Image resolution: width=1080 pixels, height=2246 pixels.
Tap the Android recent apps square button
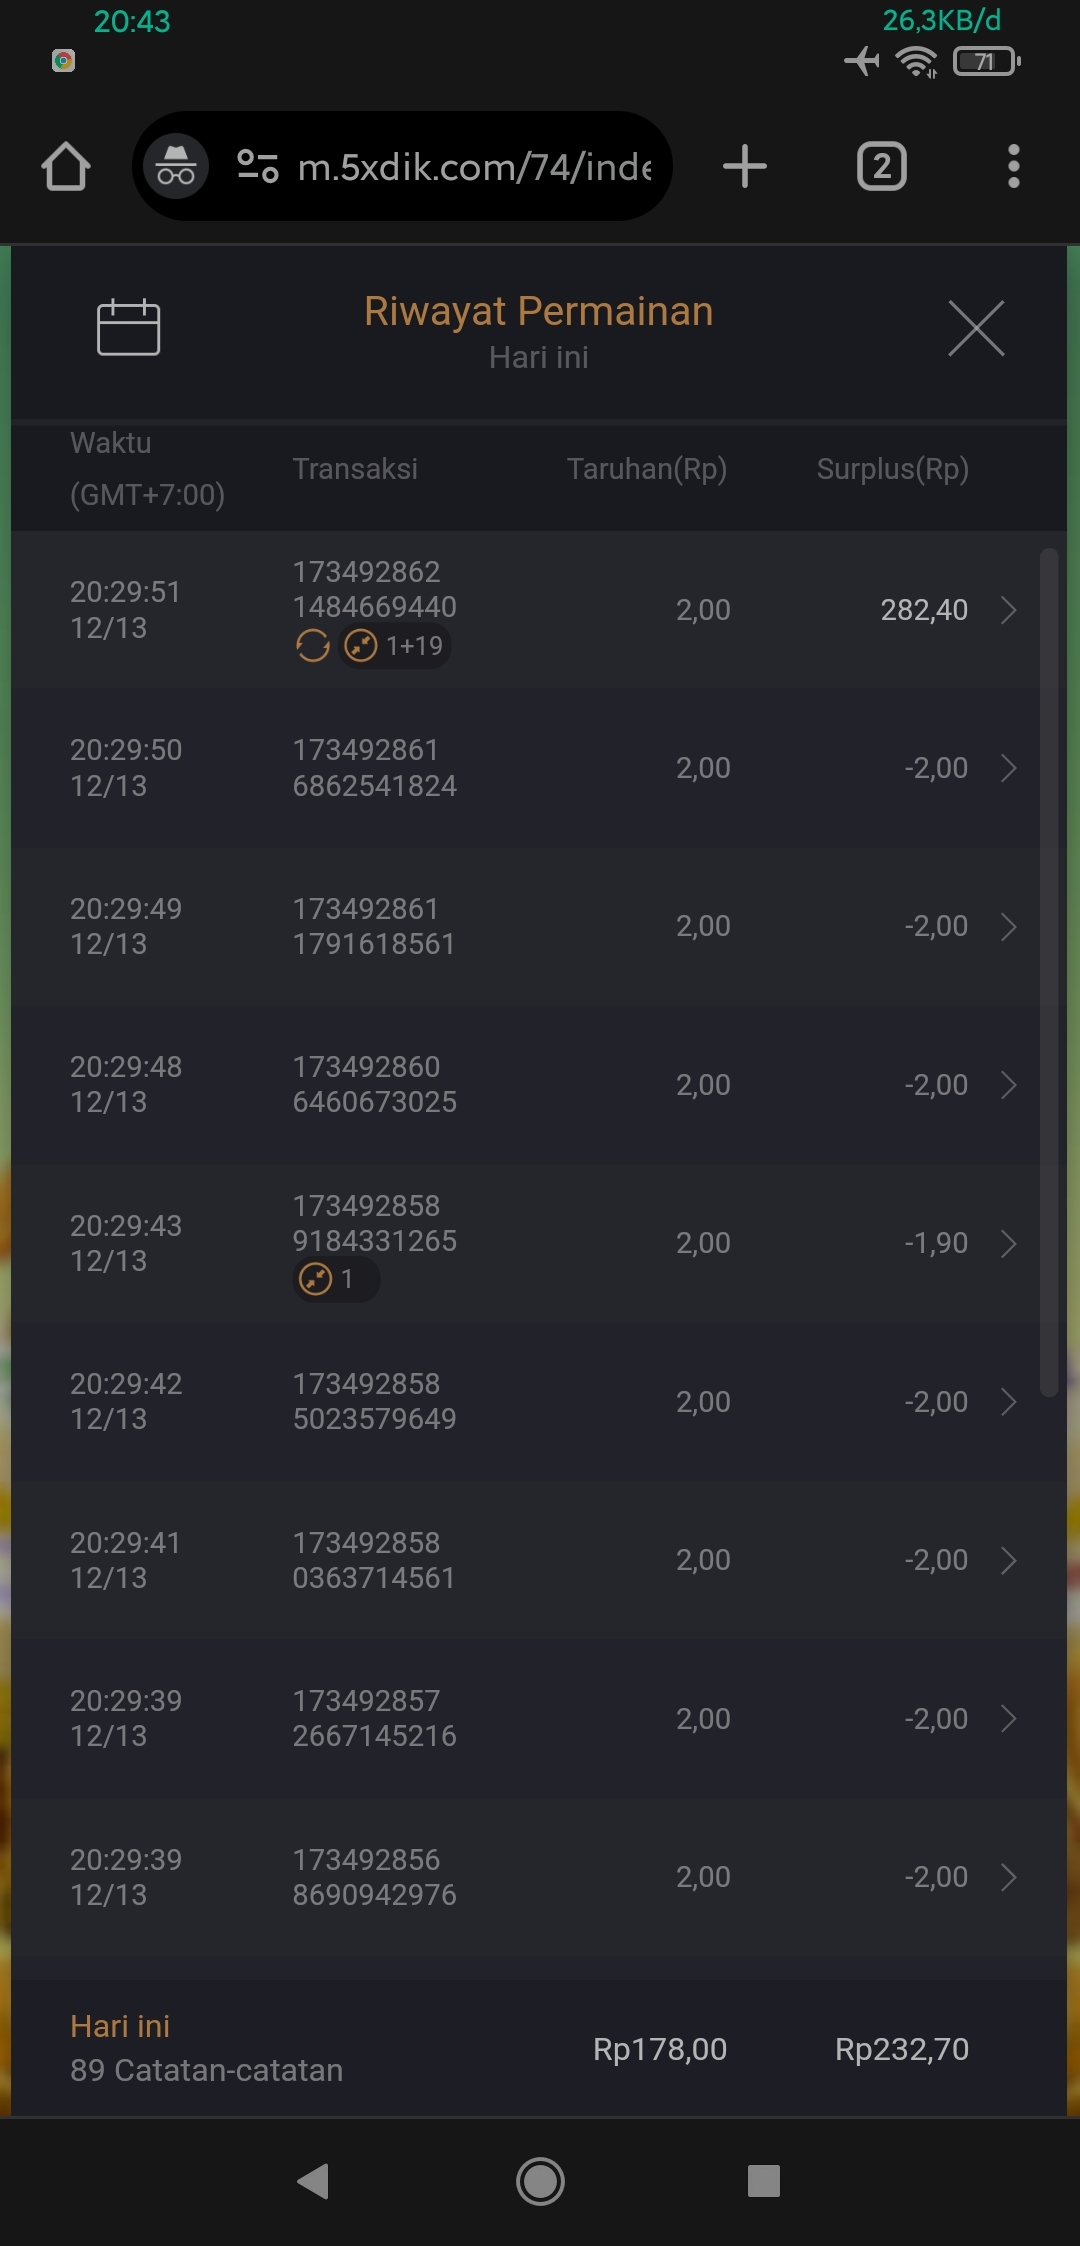764,2181
